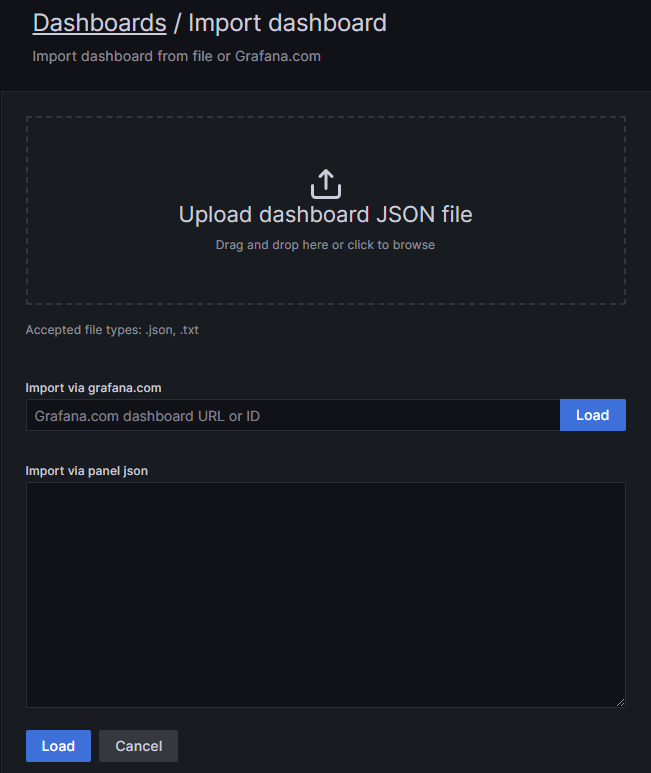Click 'Drag and drop here or click to browse'
This screenshot has width=651, height=773.
coord(325,245)
